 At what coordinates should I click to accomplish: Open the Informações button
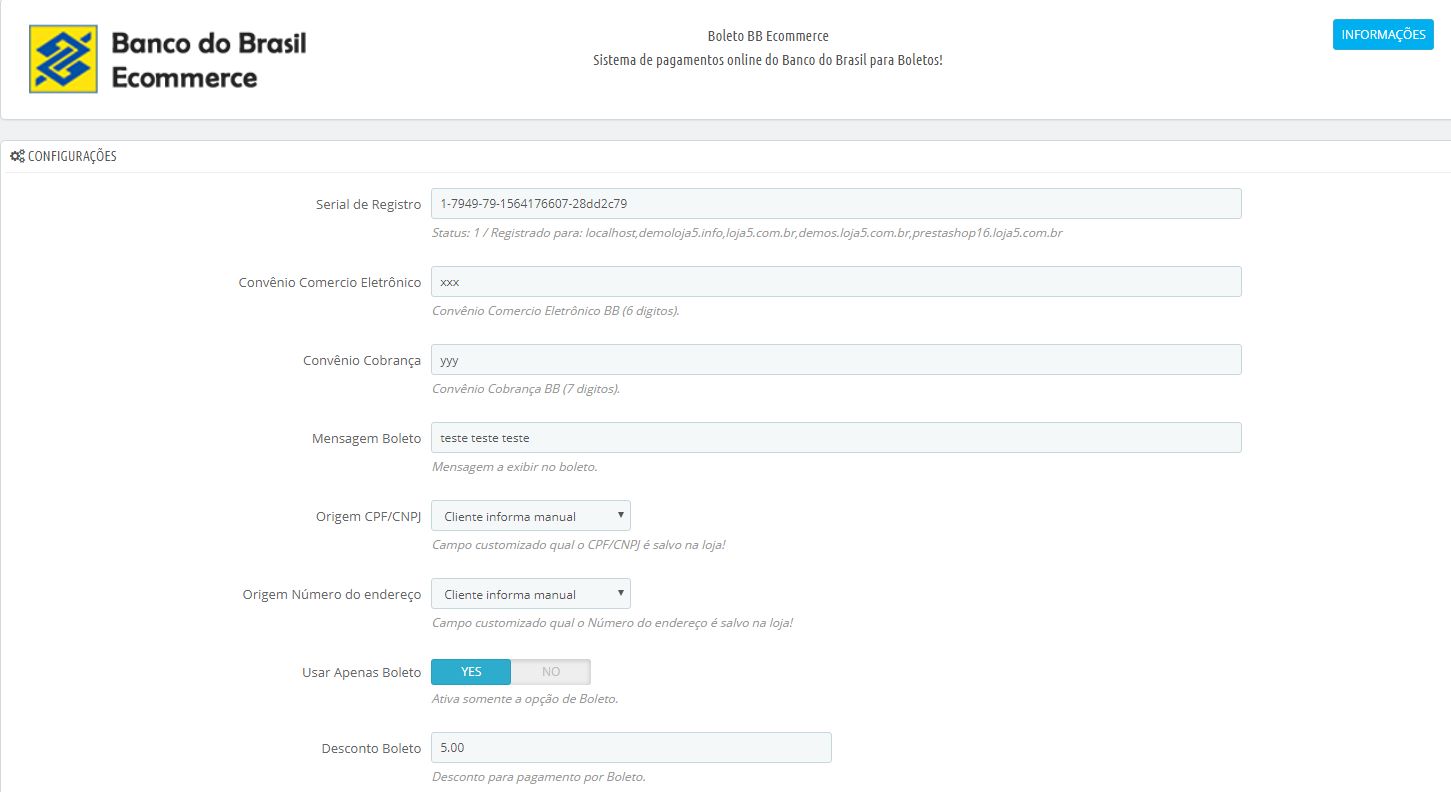[1383, 34]
